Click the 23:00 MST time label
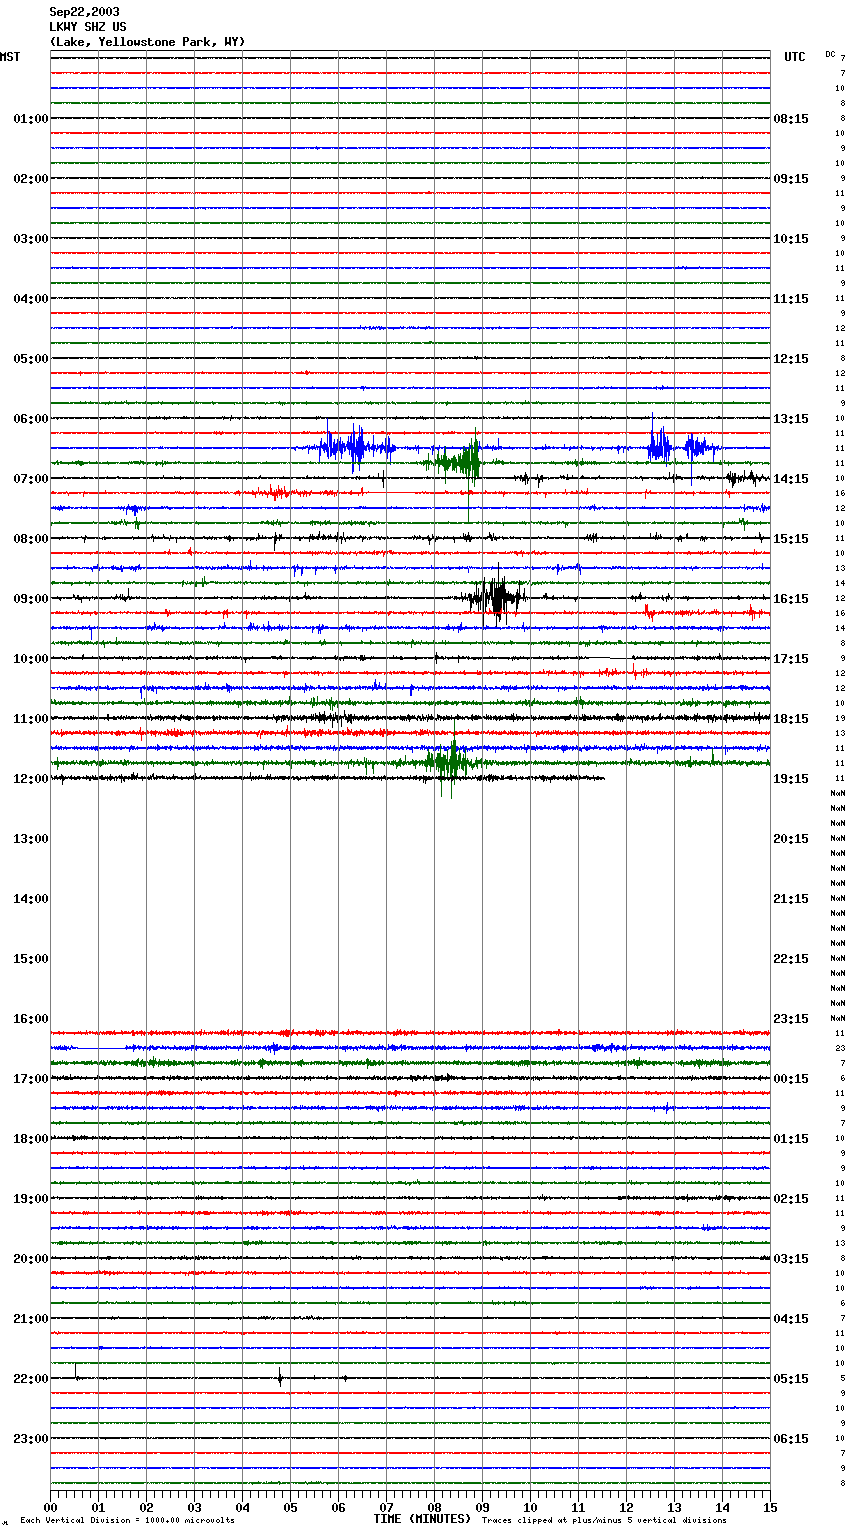The width and height of the screenshot is (850, 1534). [30, 1439]
